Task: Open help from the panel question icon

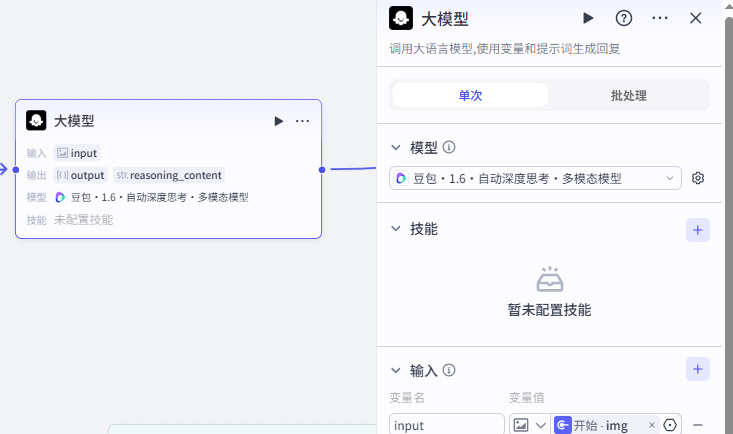Action: [624, 18]
